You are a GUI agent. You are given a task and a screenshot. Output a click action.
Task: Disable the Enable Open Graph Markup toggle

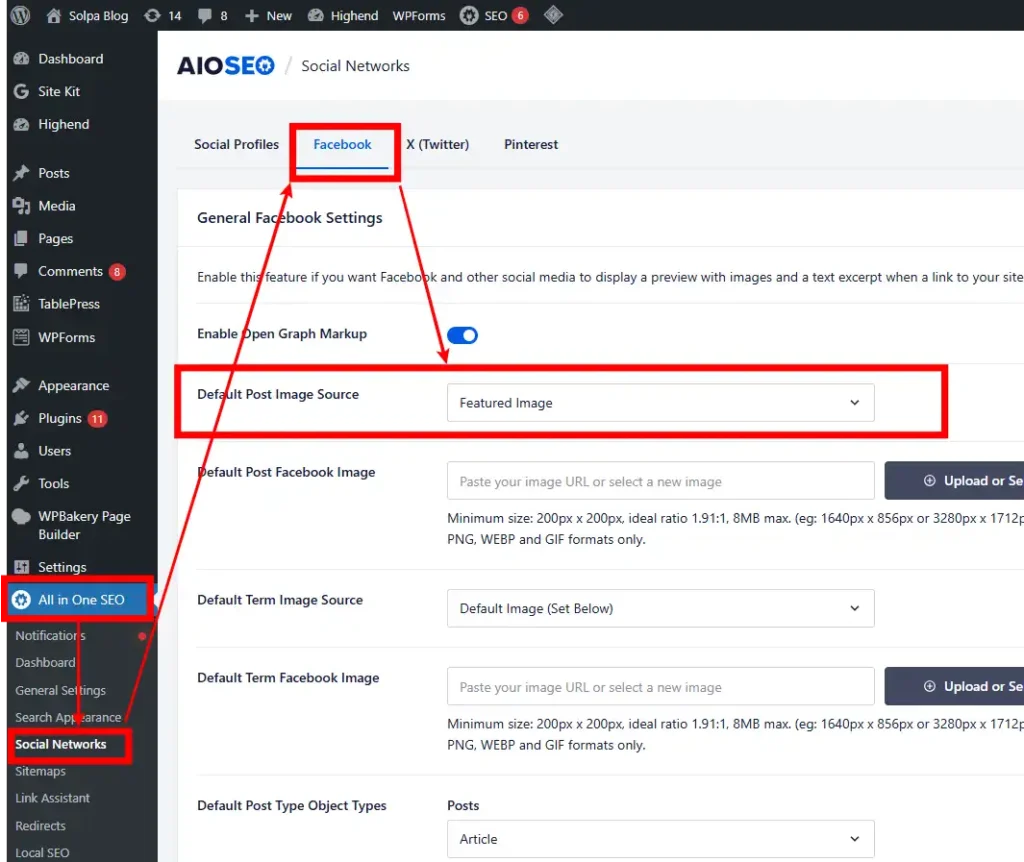(x=462, y=335)
